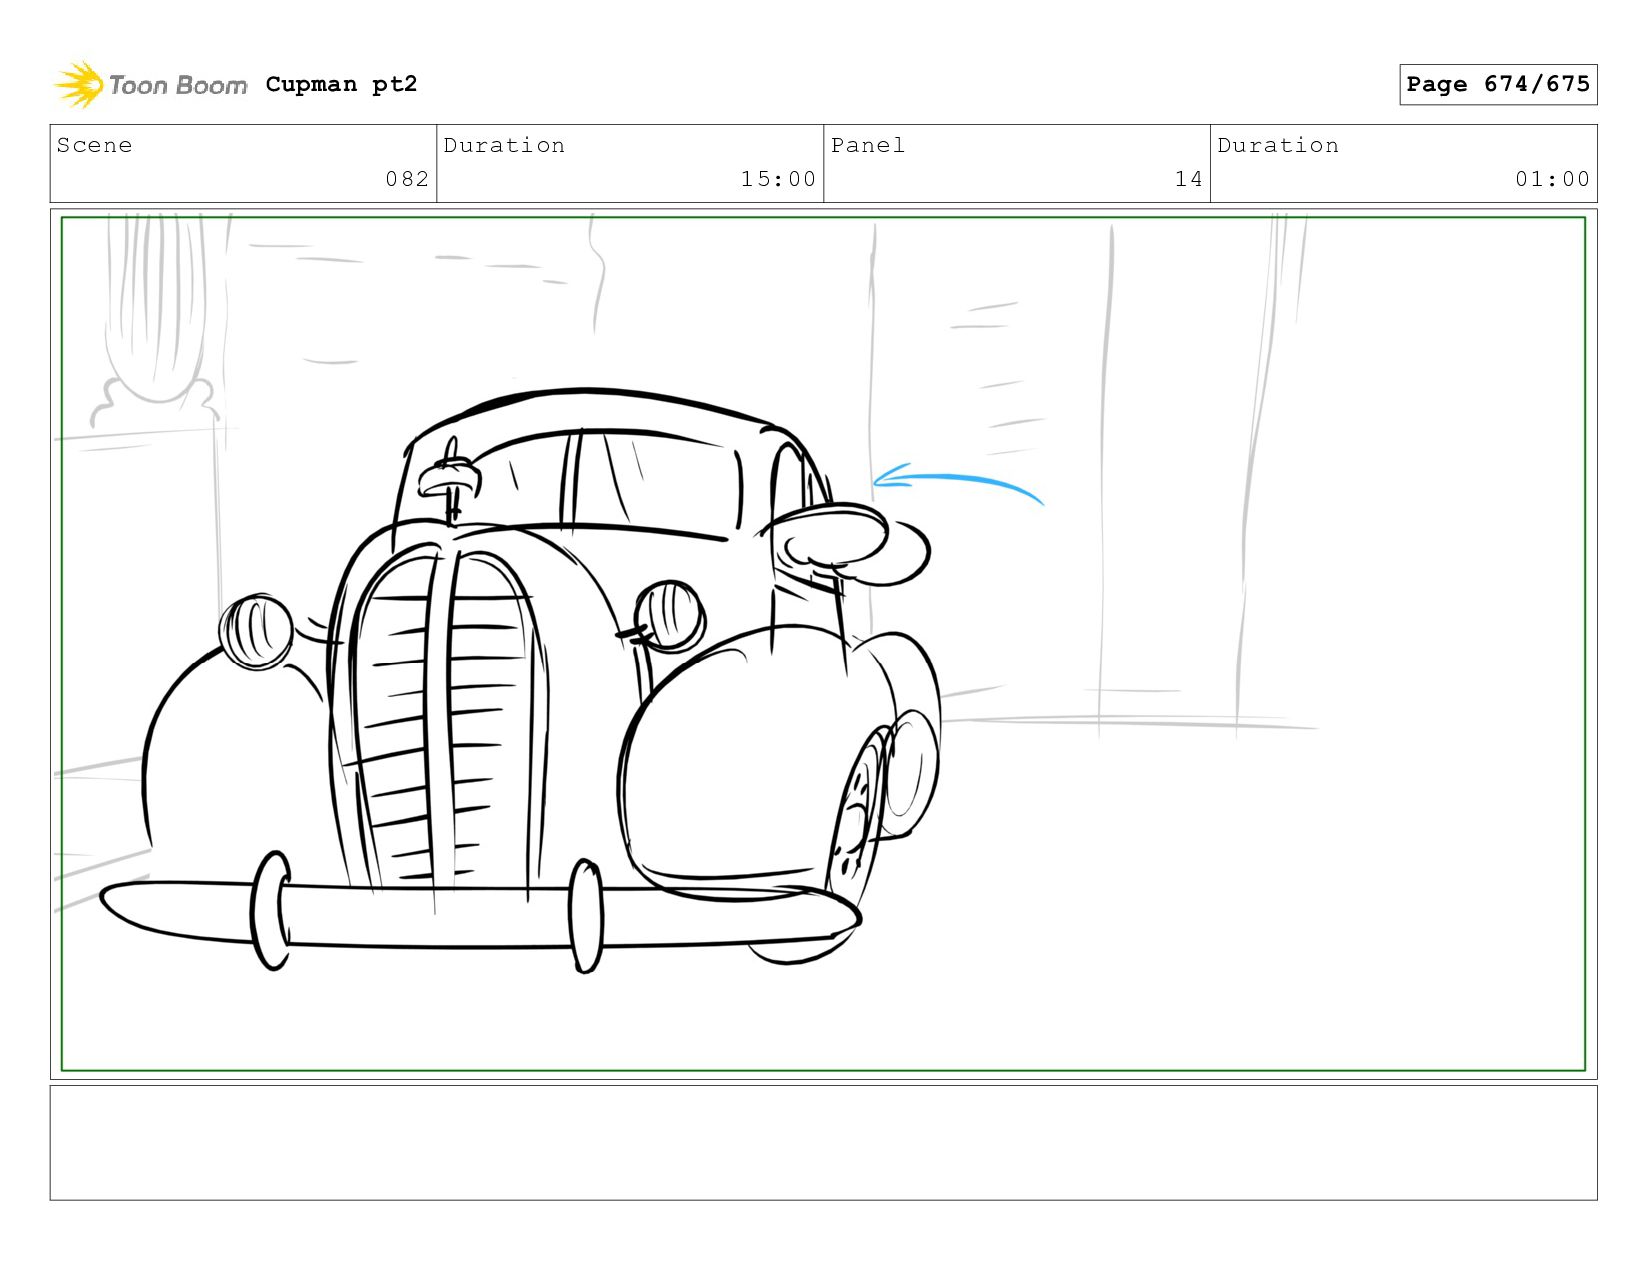
Task: Click the headlight beside the grille
Action: pyautogui.click(x=669, y=614)
